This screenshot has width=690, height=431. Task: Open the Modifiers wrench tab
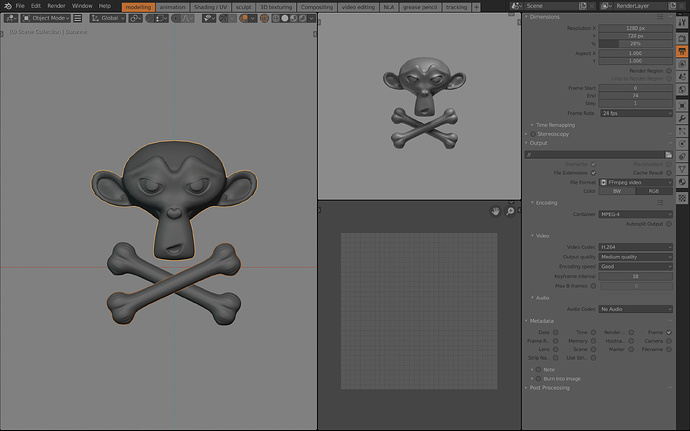pos(682,118)
